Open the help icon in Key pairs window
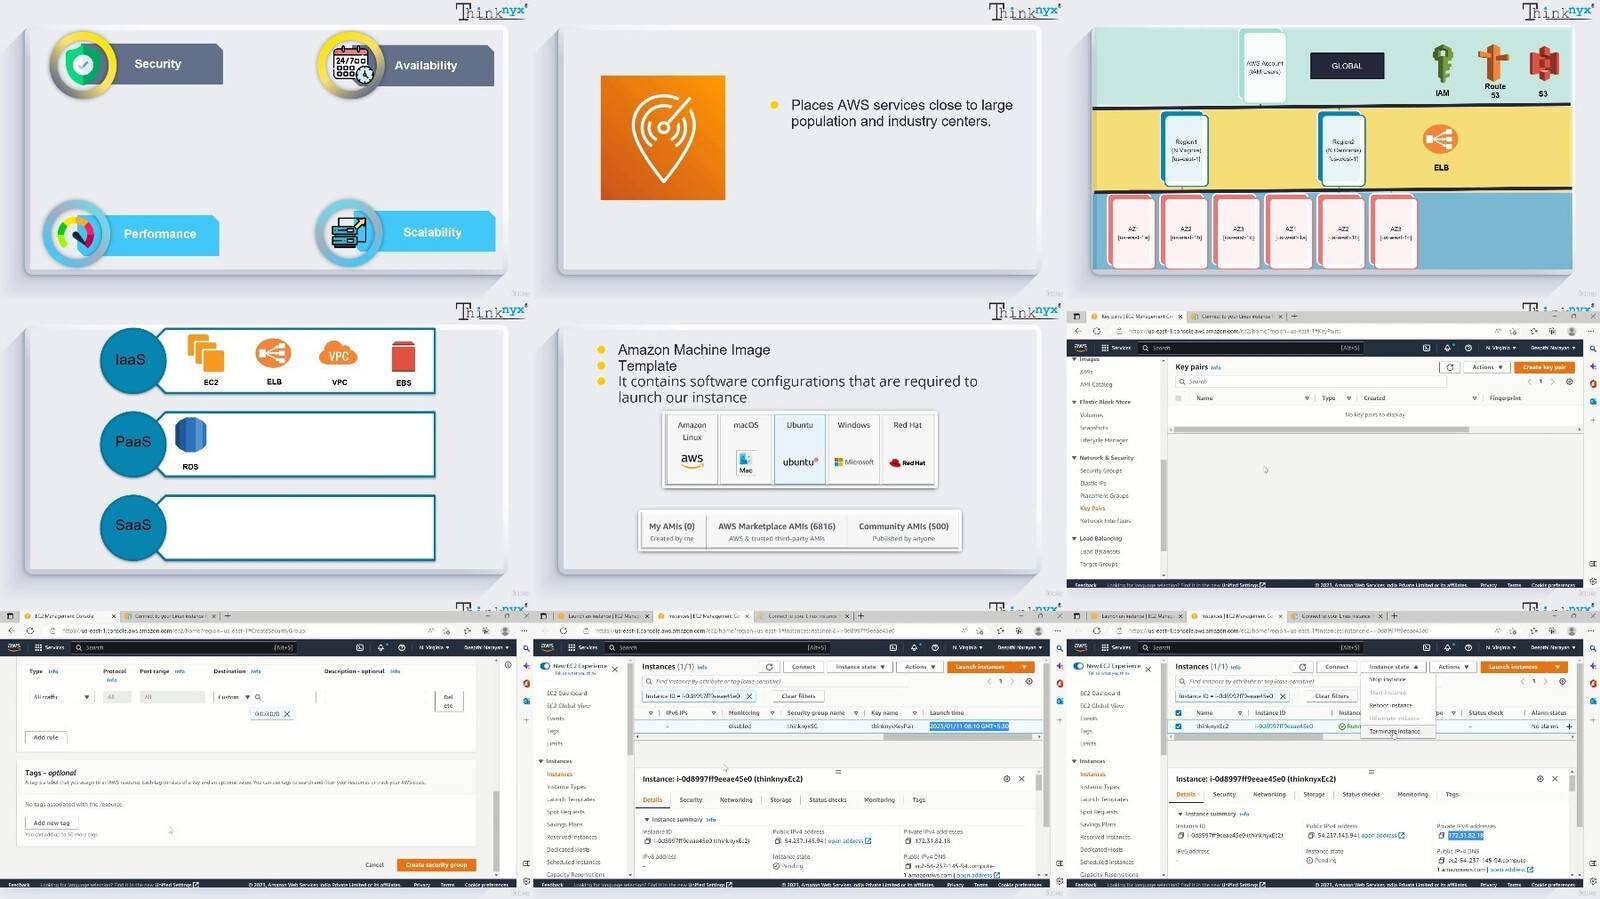 1468,348
